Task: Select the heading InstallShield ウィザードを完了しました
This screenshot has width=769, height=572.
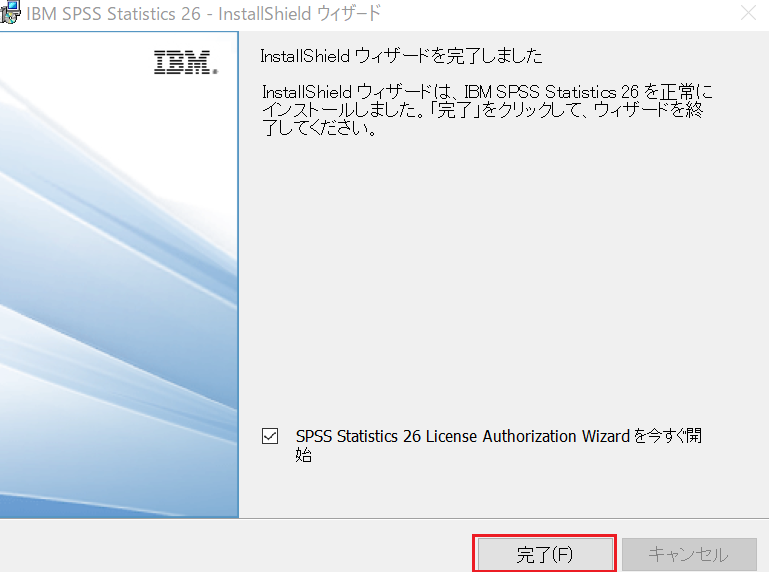Action: (401, 56)
